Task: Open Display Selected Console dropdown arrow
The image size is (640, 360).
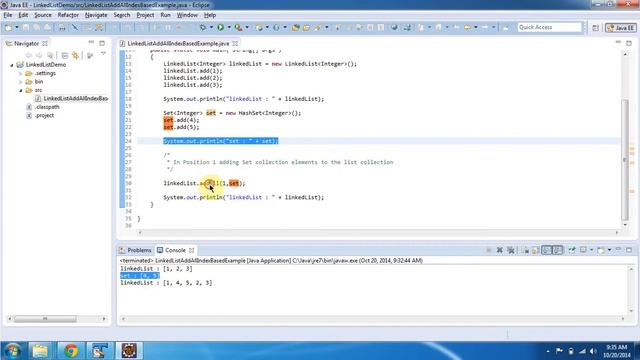Action: pos(591,250)
